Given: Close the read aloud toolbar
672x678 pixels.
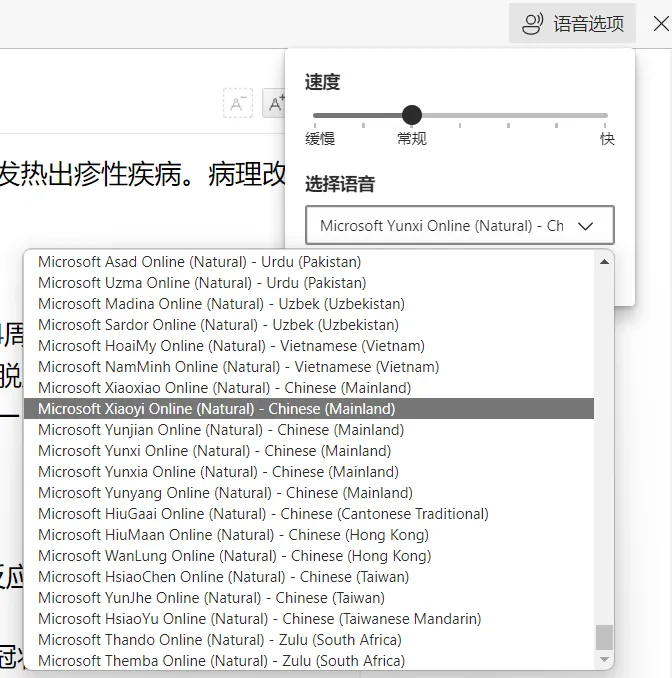Looking at the screenshot, I should [661, 24].
